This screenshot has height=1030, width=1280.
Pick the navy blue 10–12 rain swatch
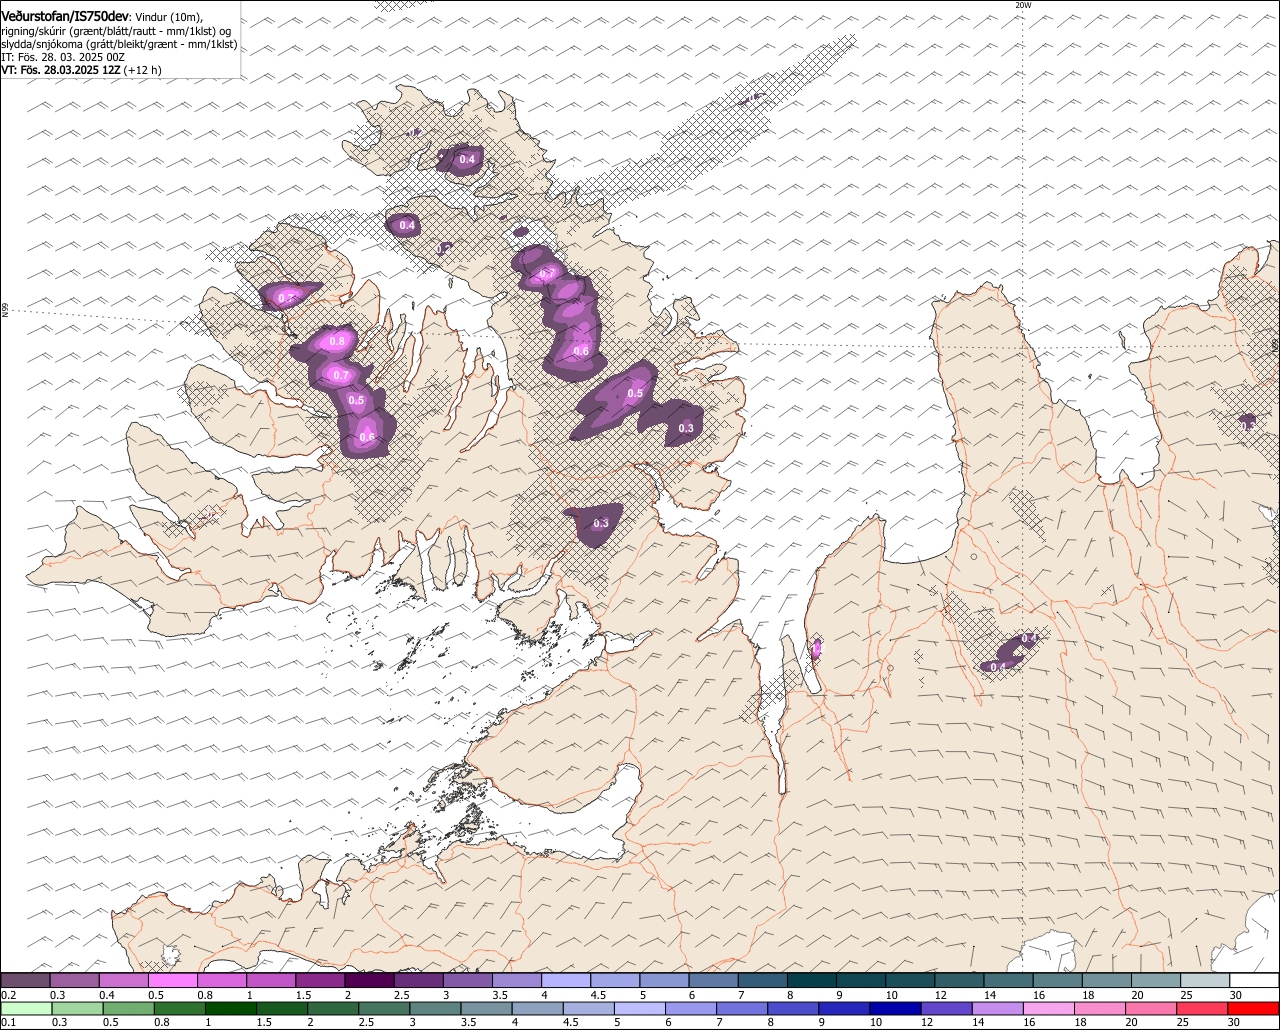(x=896, y=1007)
